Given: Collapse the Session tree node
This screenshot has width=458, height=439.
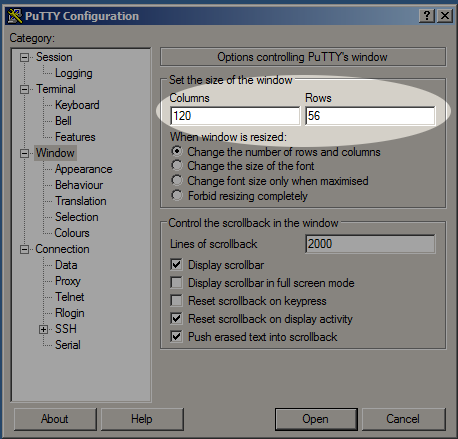Looking at the screenshot, I should 24,57.
